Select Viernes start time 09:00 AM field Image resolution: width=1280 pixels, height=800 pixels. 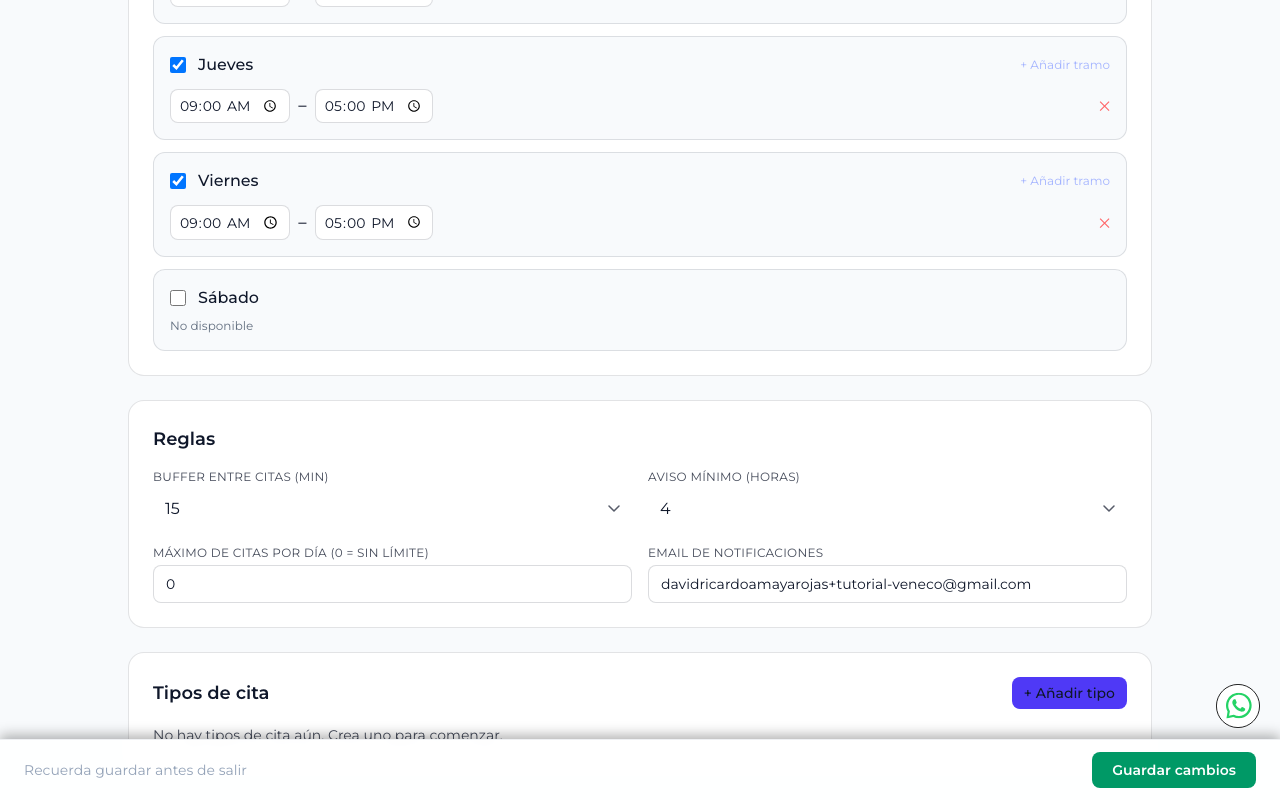tap(230, 223)
